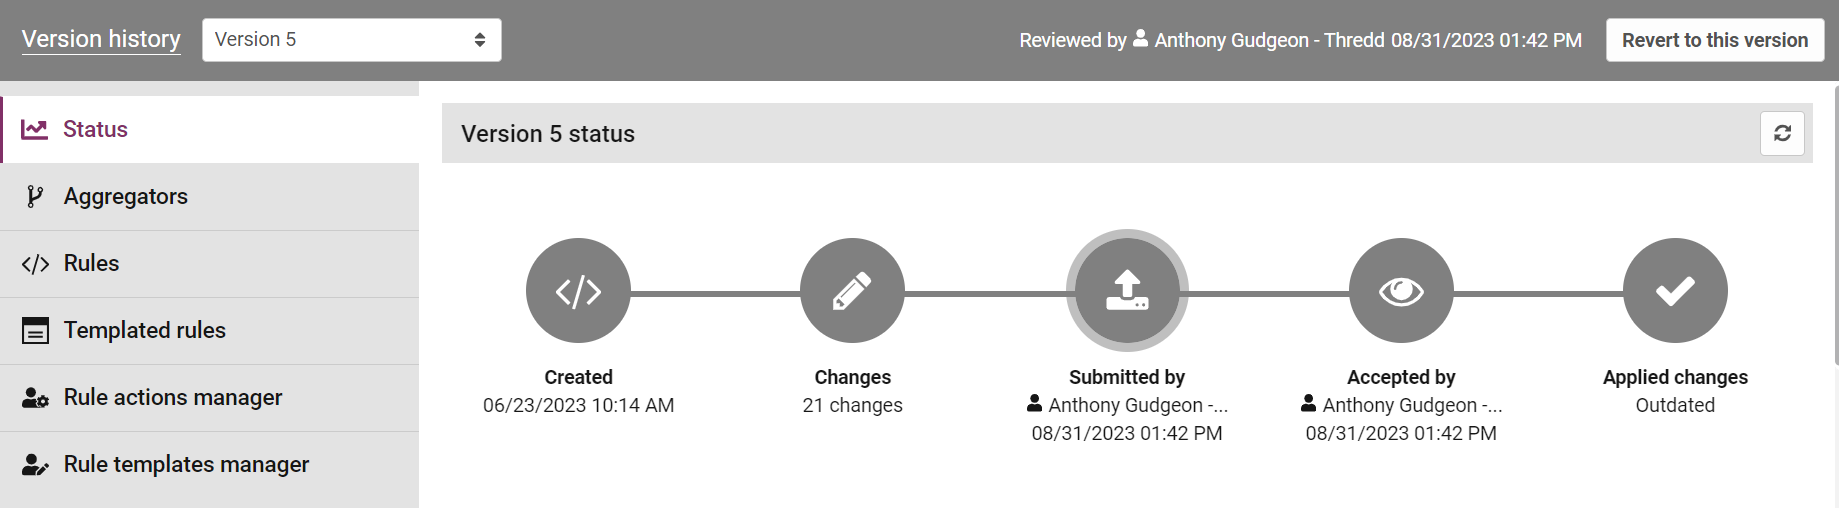1839x508 pixels.
Task: Click the Applied changes checkmark circle icon
Action: 1675,291
